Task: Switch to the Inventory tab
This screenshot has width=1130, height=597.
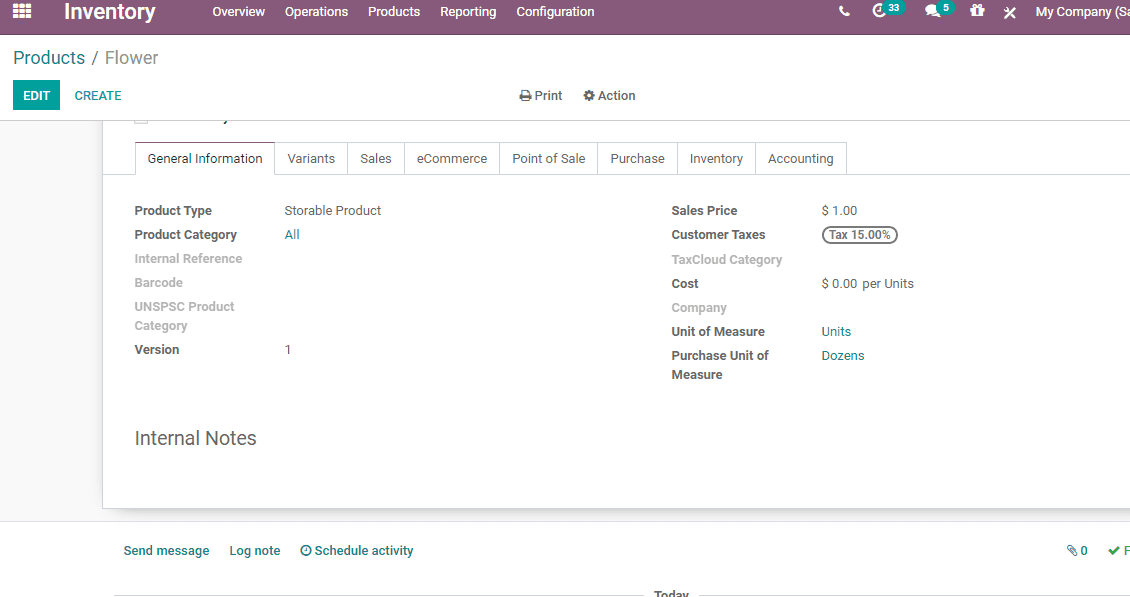Action: (x=716, y=159)
